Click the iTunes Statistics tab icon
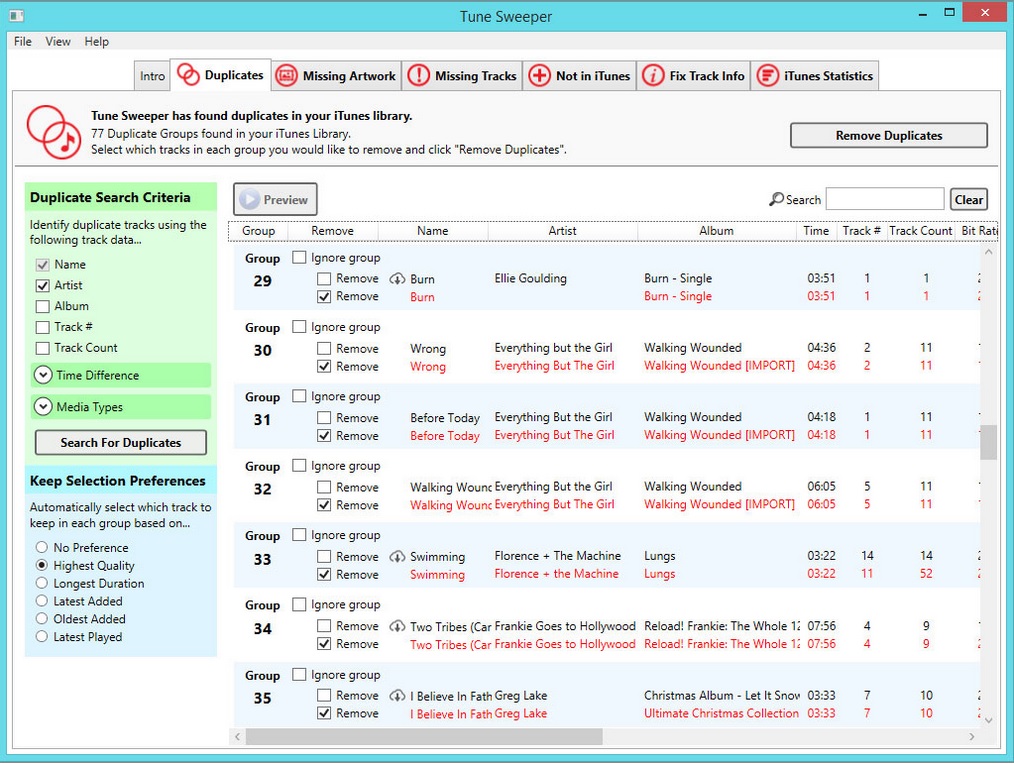 pyautogui.click(x=767, y=76)
